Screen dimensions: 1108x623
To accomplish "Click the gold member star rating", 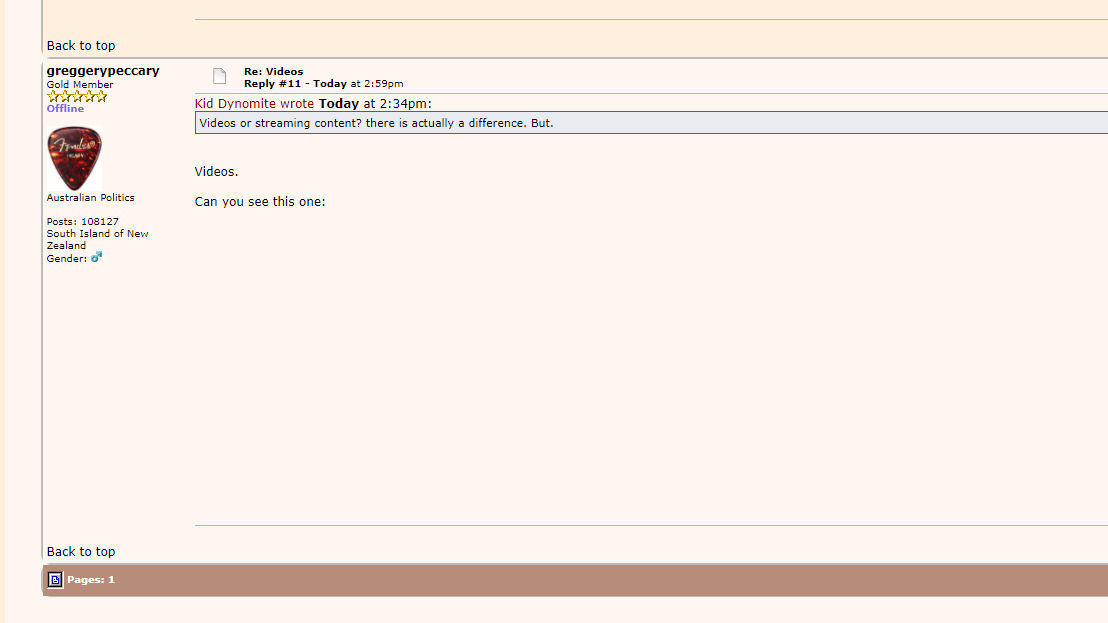I will (x=77, y=97).
